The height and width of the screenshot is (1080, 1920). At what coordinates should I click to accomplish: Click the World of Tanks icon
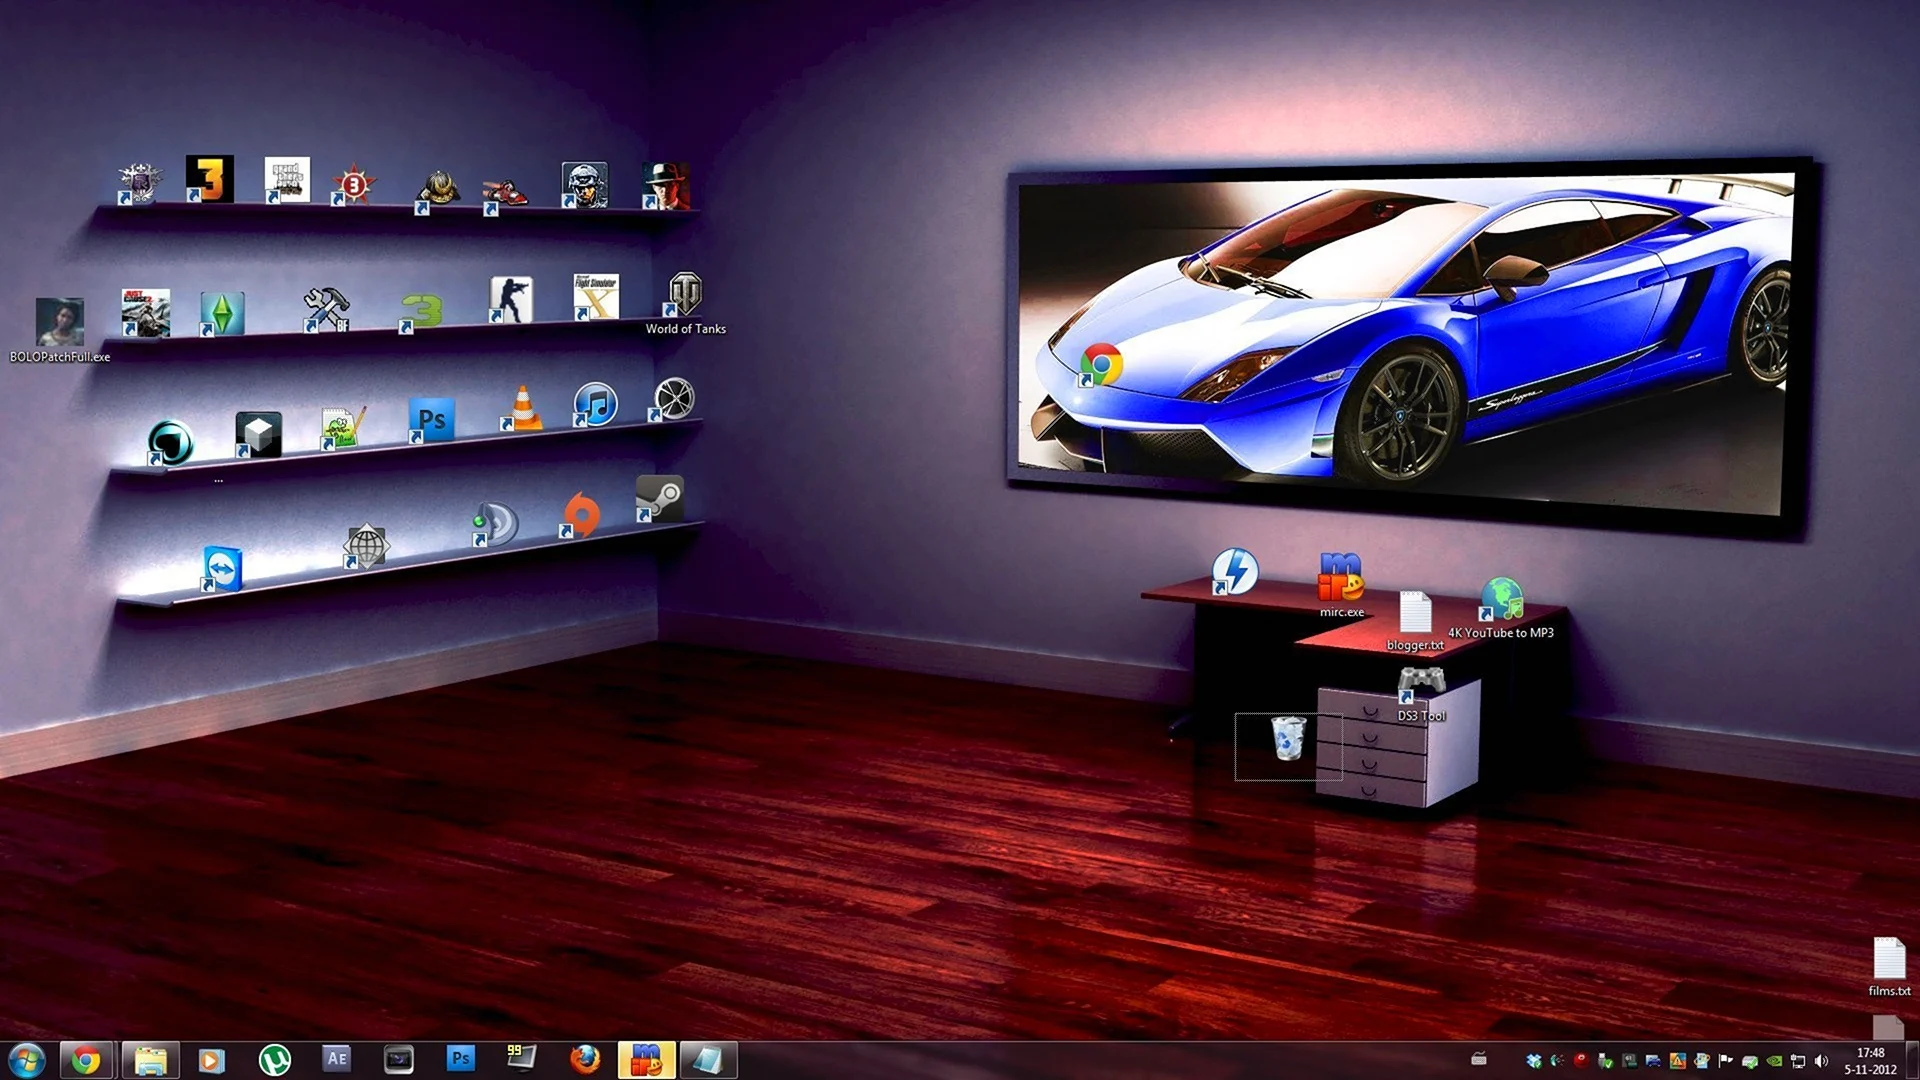click(685, 294)
